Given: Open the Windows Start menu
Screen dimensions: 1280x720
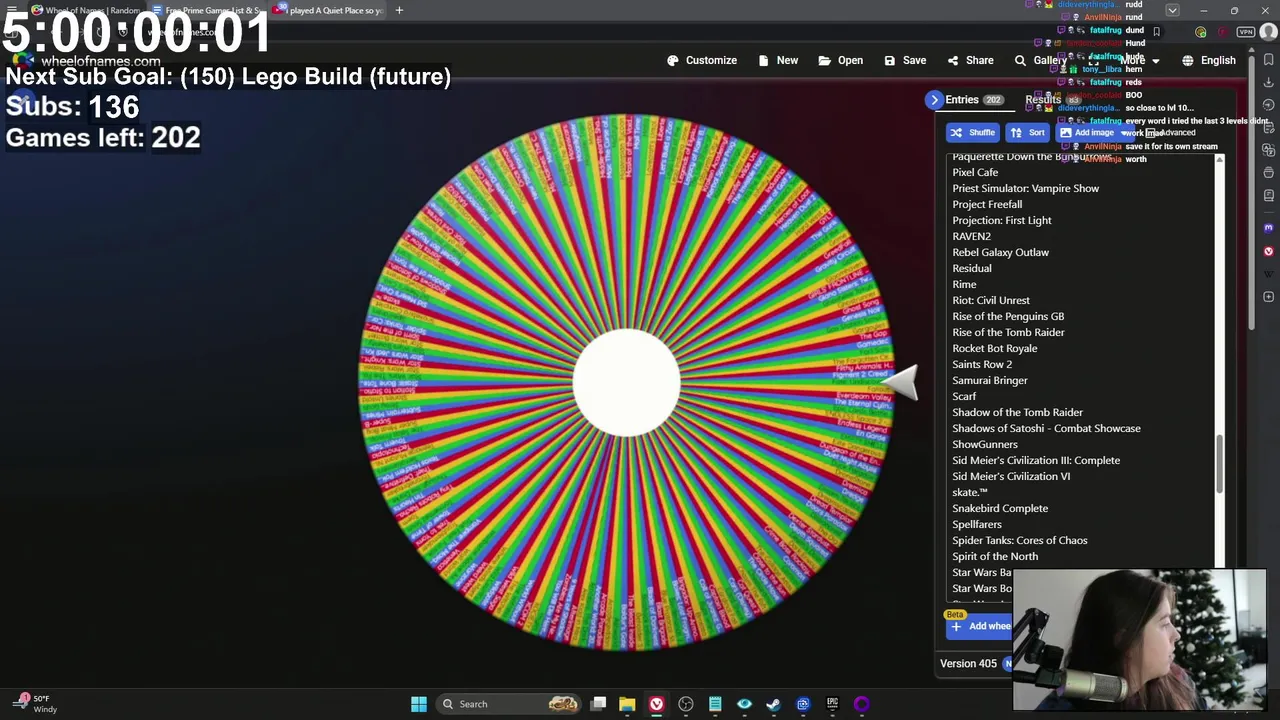Looking at the screenshot, I should coord(419,704).
